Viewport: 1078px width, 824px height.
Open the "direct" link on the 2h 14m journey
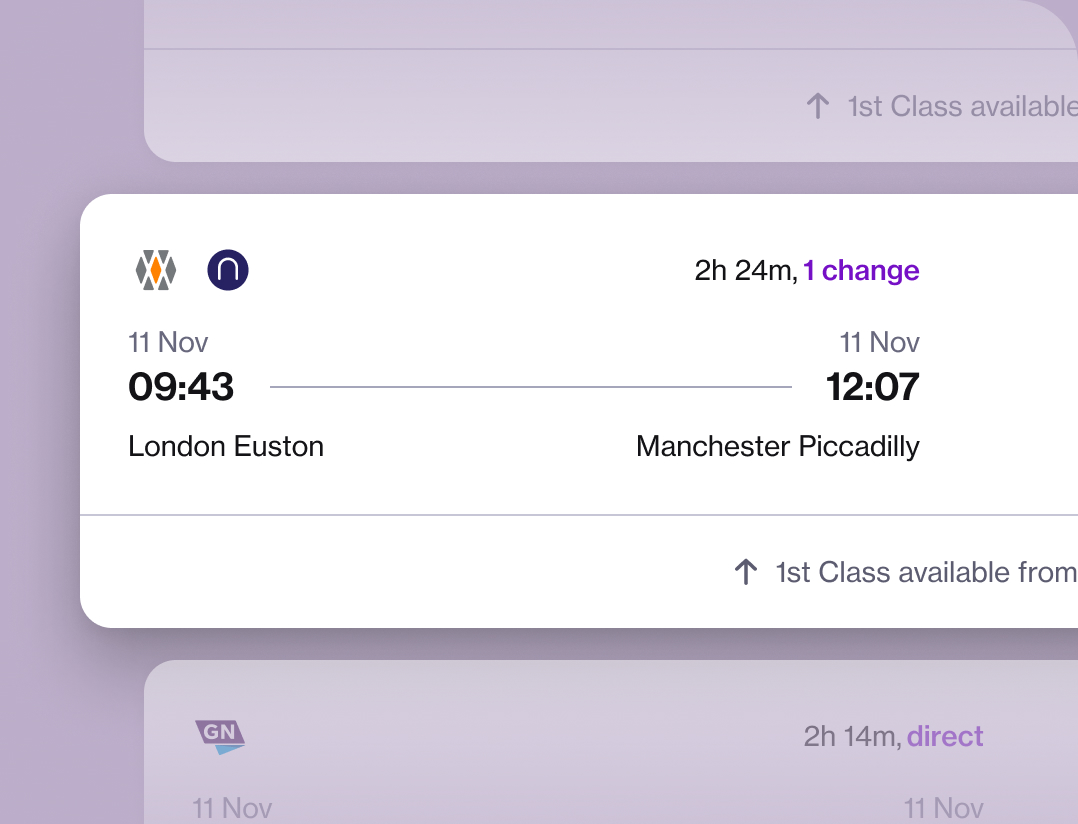click(945, 737)
